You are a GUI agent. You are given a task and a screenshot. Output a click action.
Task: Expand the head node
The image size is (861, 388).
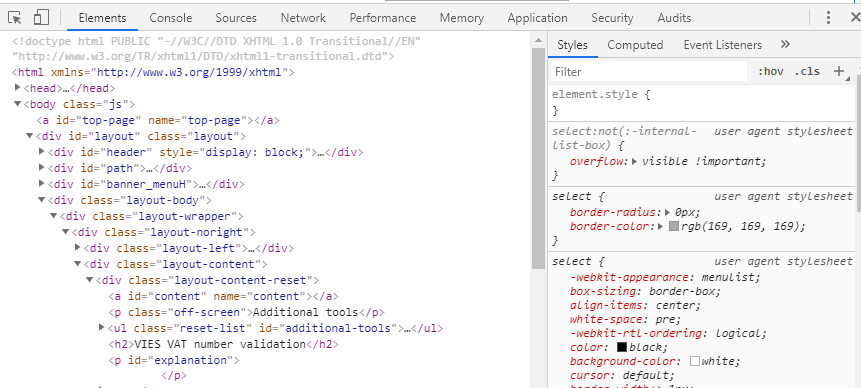pos(18,87)
